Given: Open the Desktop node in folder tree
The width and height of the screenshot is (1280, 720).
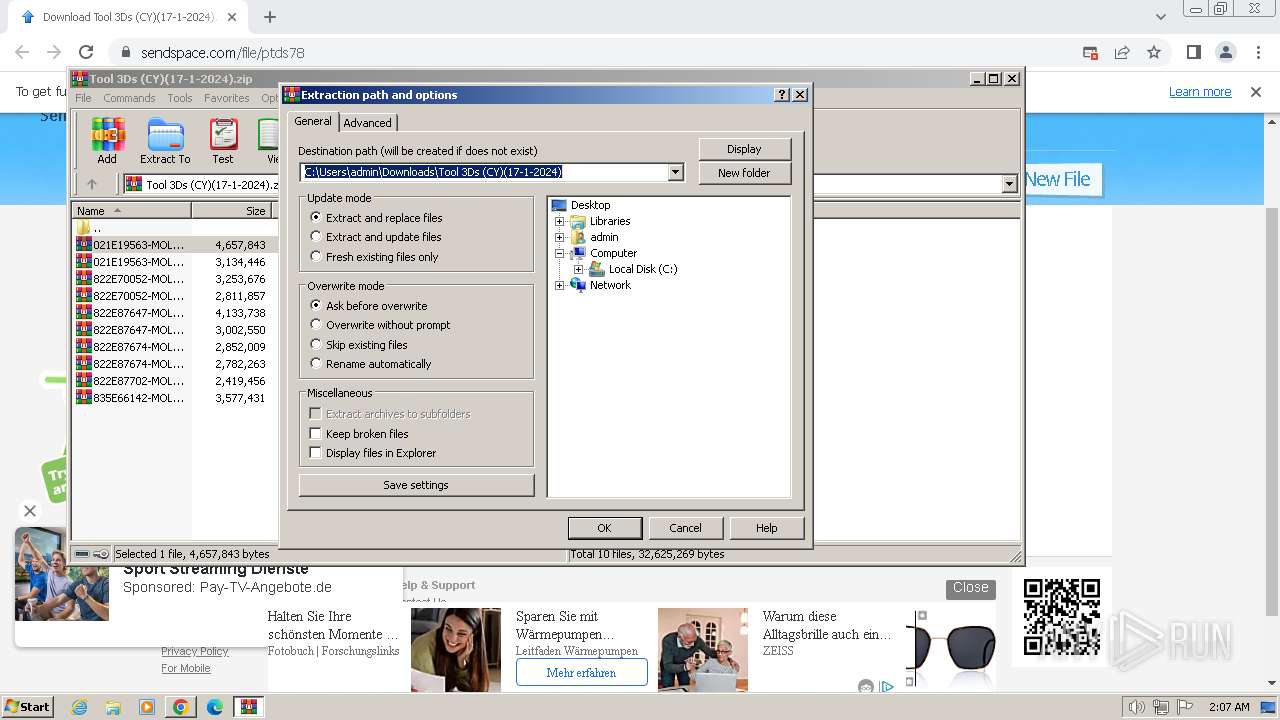Looking at the screenshot, I should [581, 205].
